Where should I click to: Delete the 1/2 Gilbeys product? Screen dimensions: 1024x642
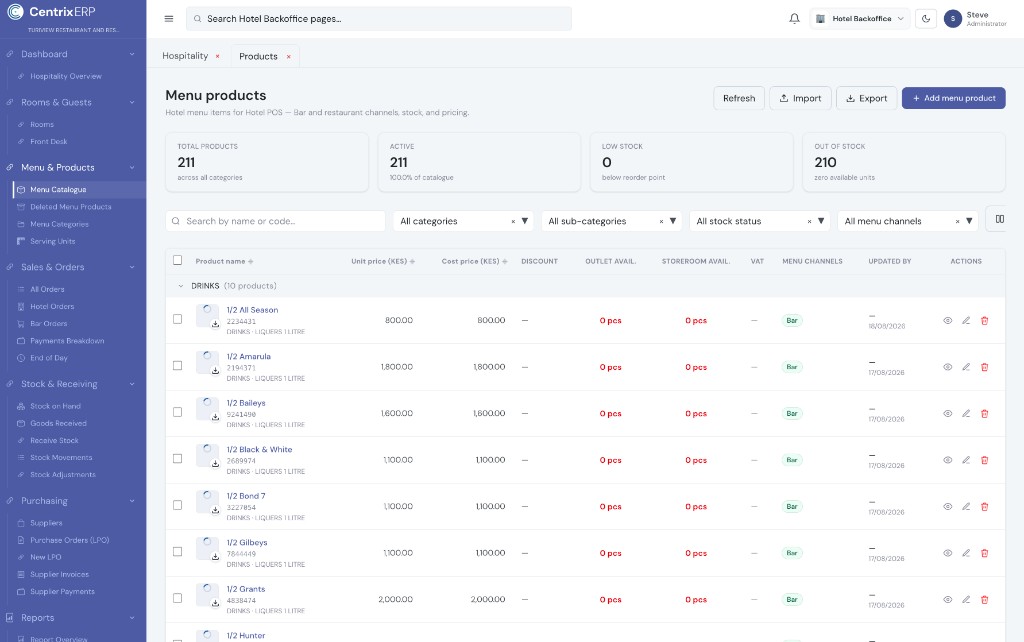pos(985,553)
